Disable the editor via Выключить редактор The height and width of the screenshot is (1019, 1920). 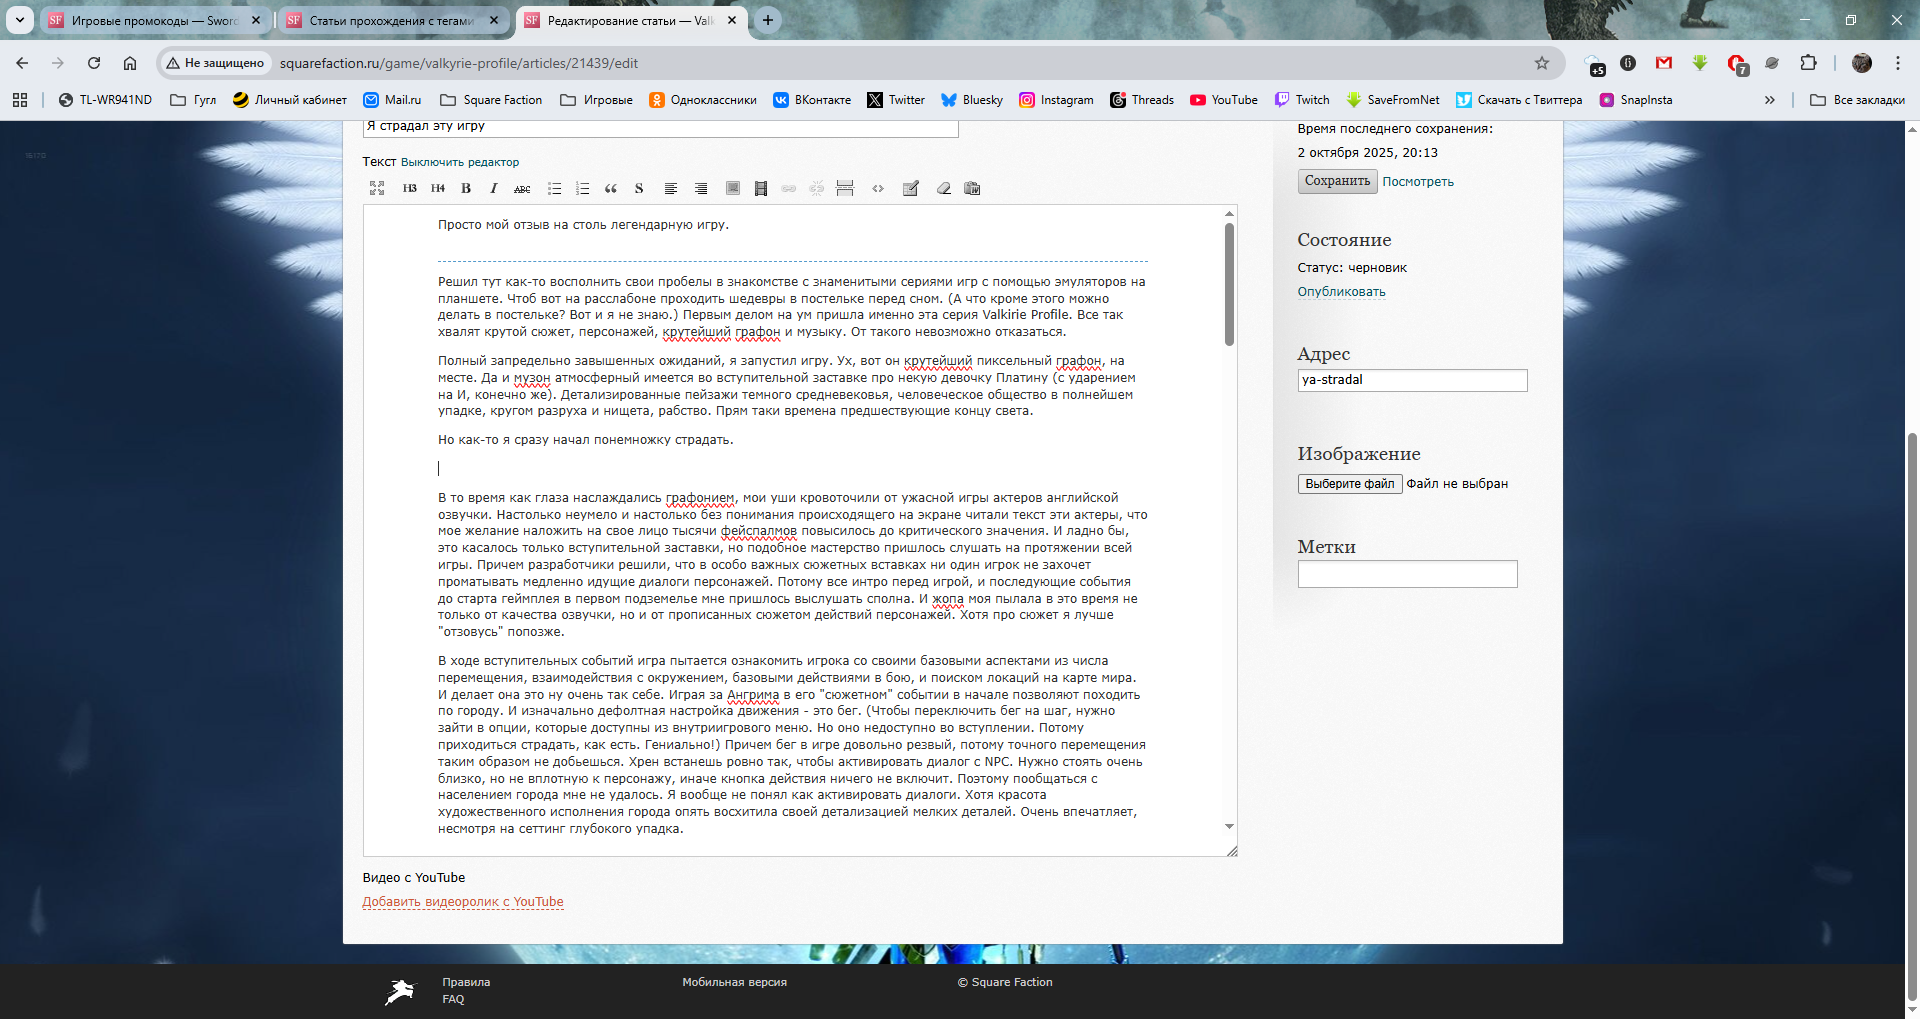tap(460, 162)
